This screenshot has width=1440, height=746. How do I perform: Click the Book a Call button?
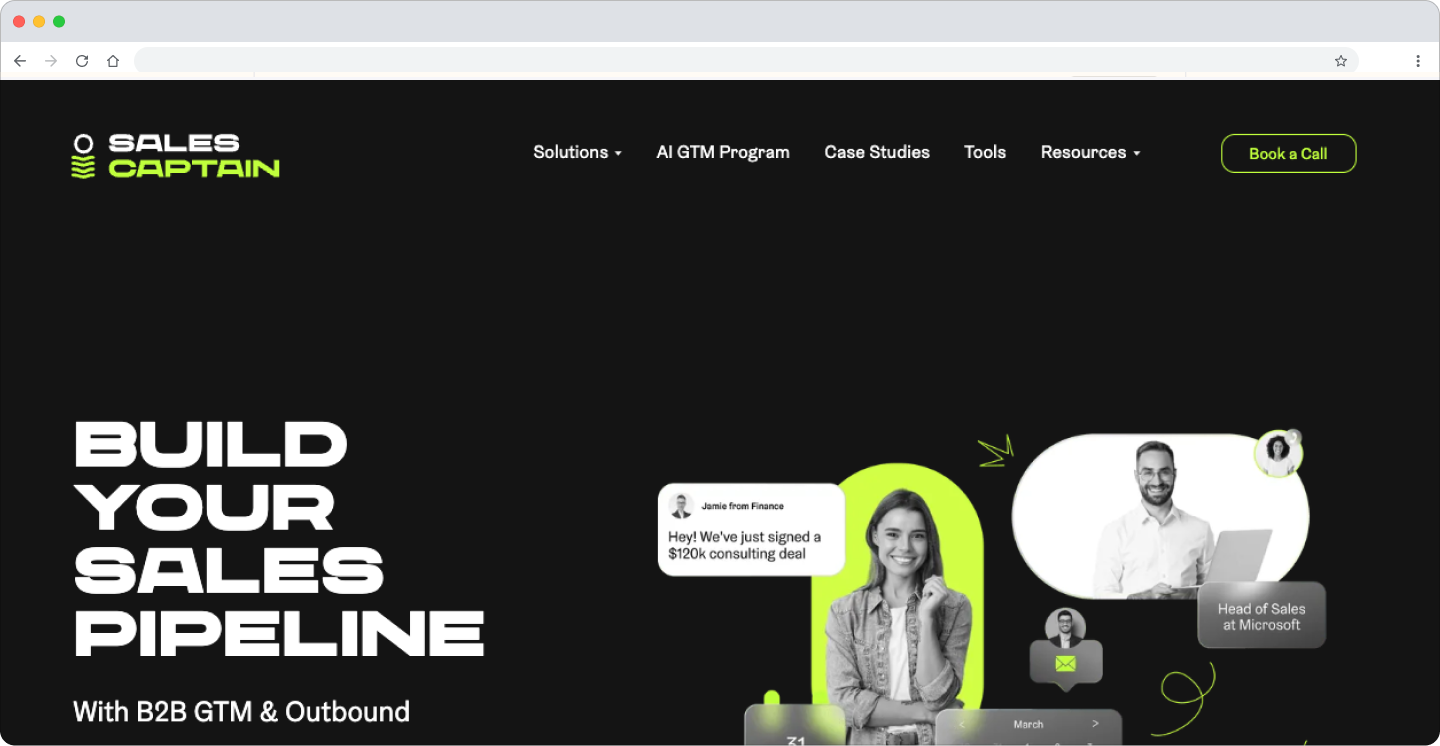click(x=1288, y=153)
